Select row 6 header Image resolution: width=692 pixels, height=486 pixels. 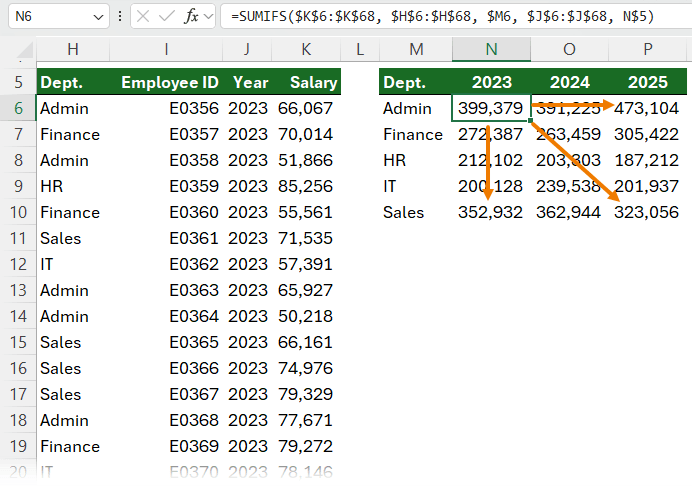click(x=18, y=108)
